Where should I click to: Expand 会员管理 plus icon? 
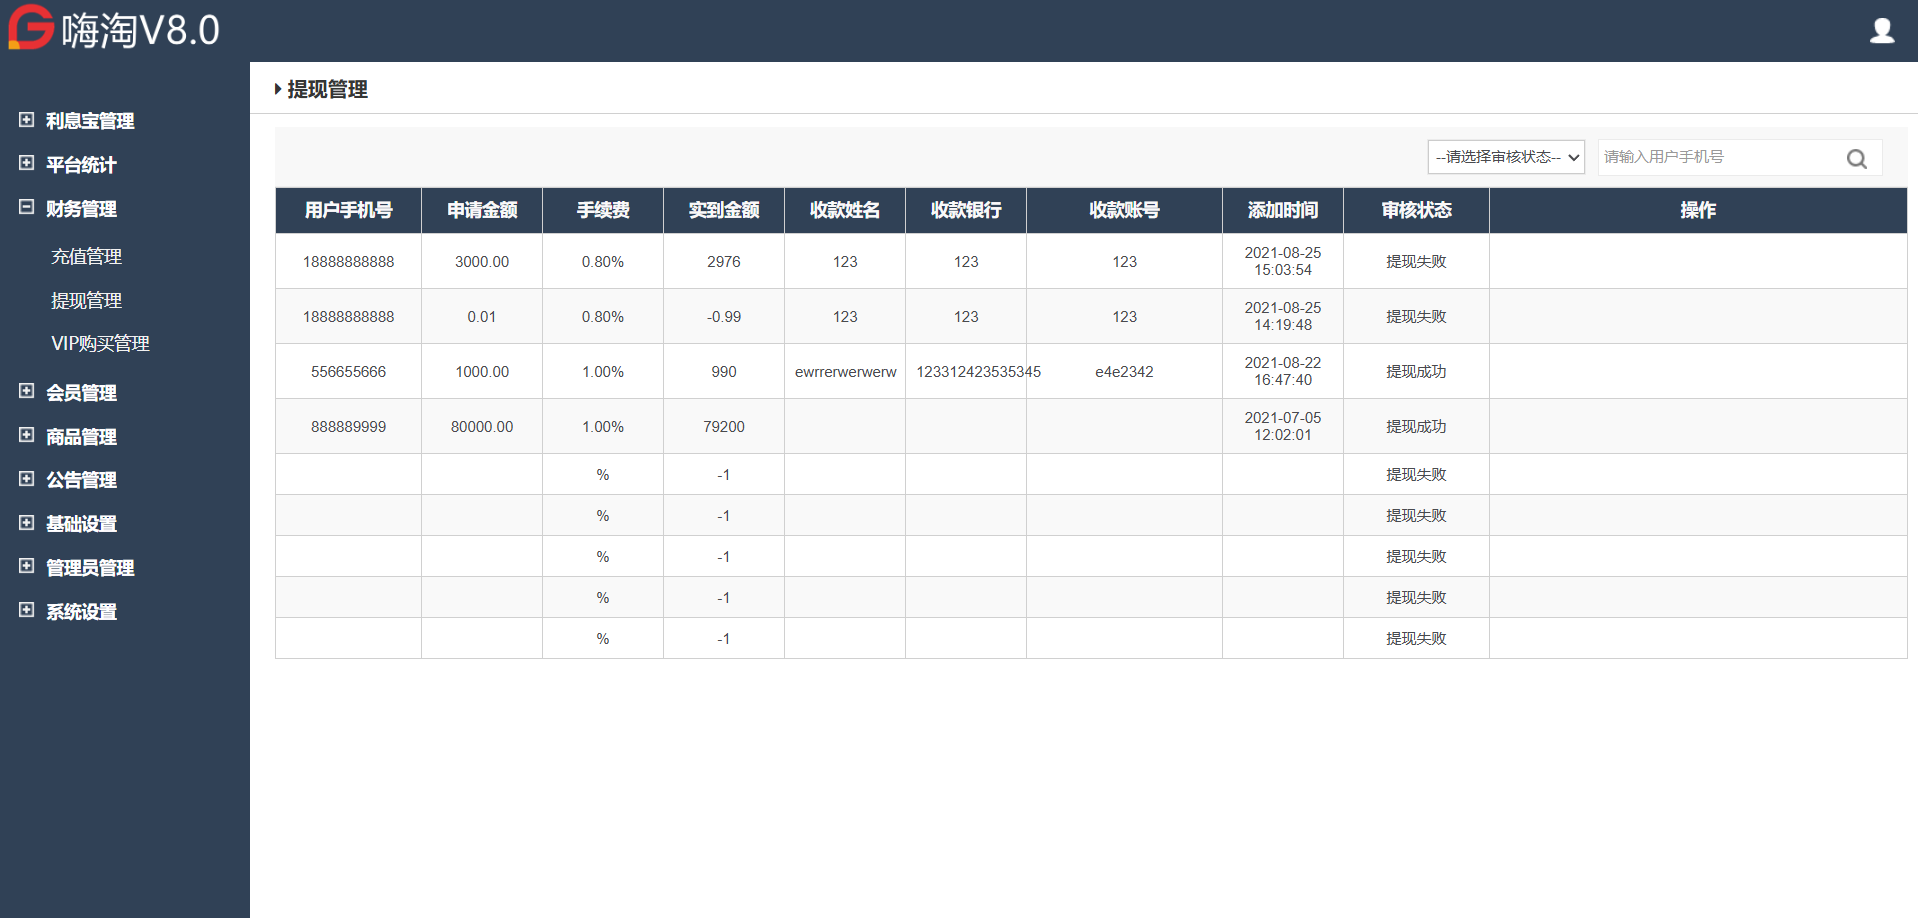pos(27,391)
